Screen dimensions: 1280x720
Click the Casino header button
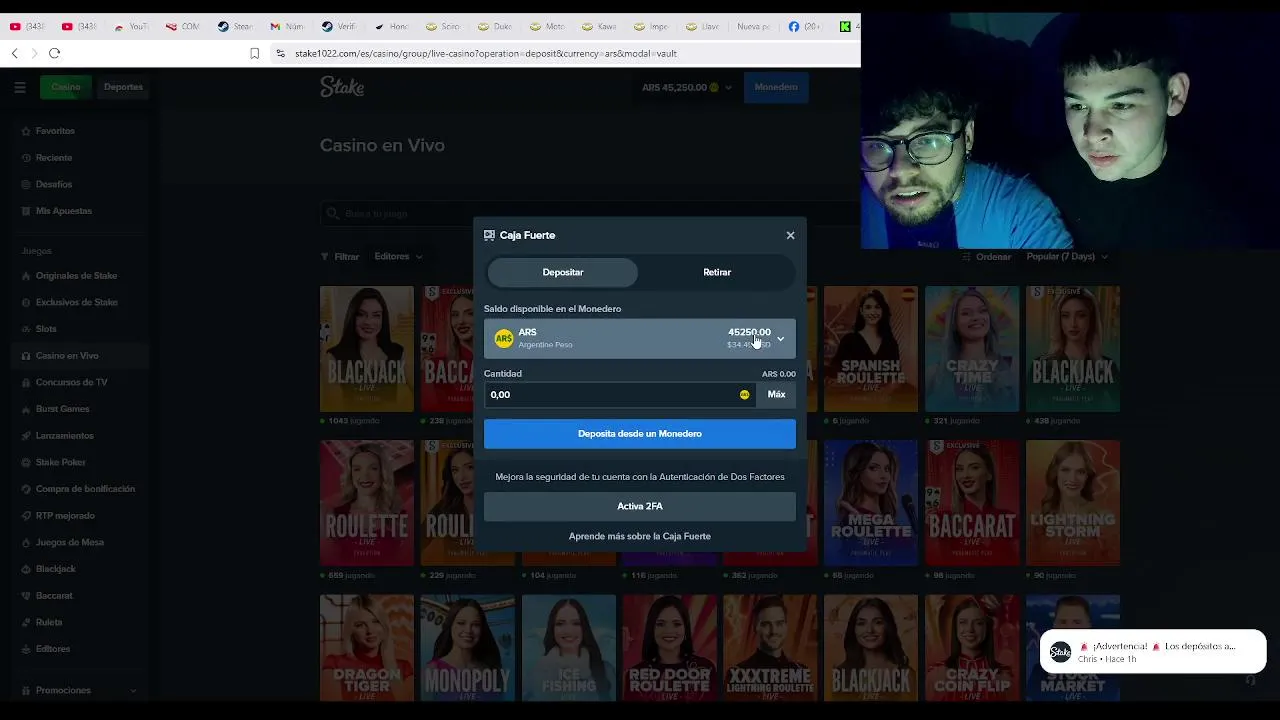[66, 87]
